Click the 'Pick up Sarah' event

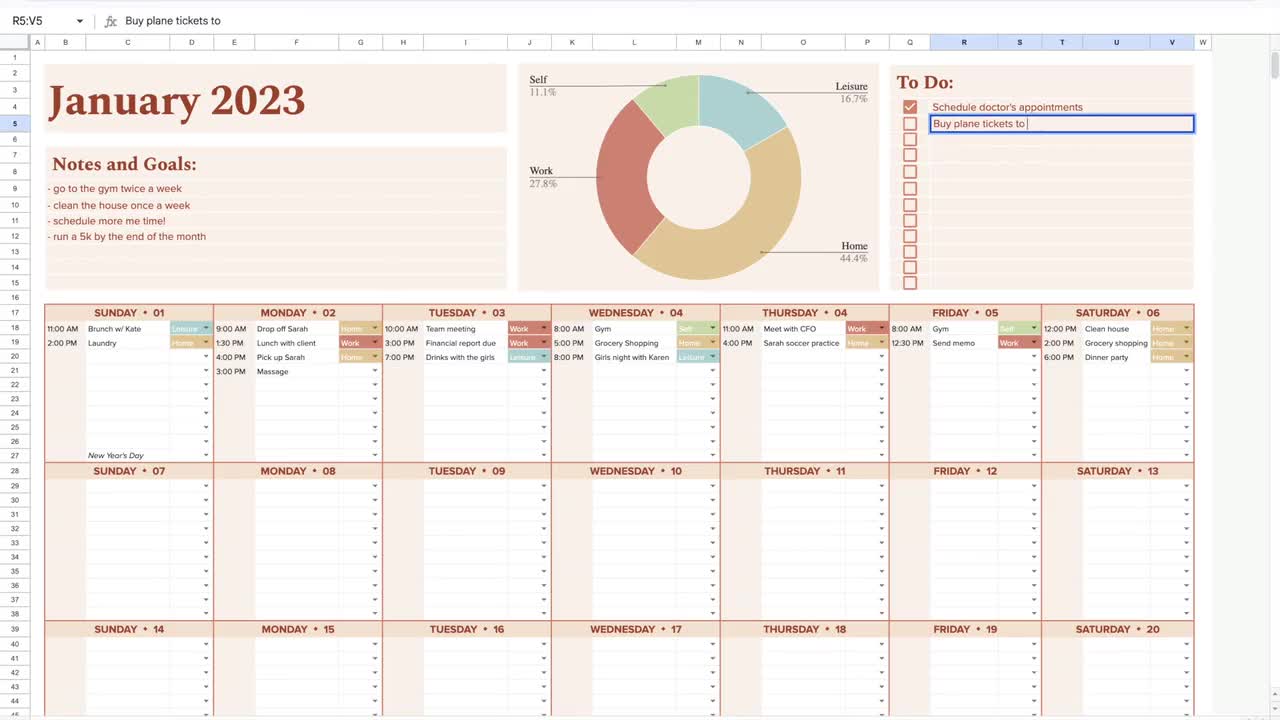pyautogui.click(x=281, y=357)
